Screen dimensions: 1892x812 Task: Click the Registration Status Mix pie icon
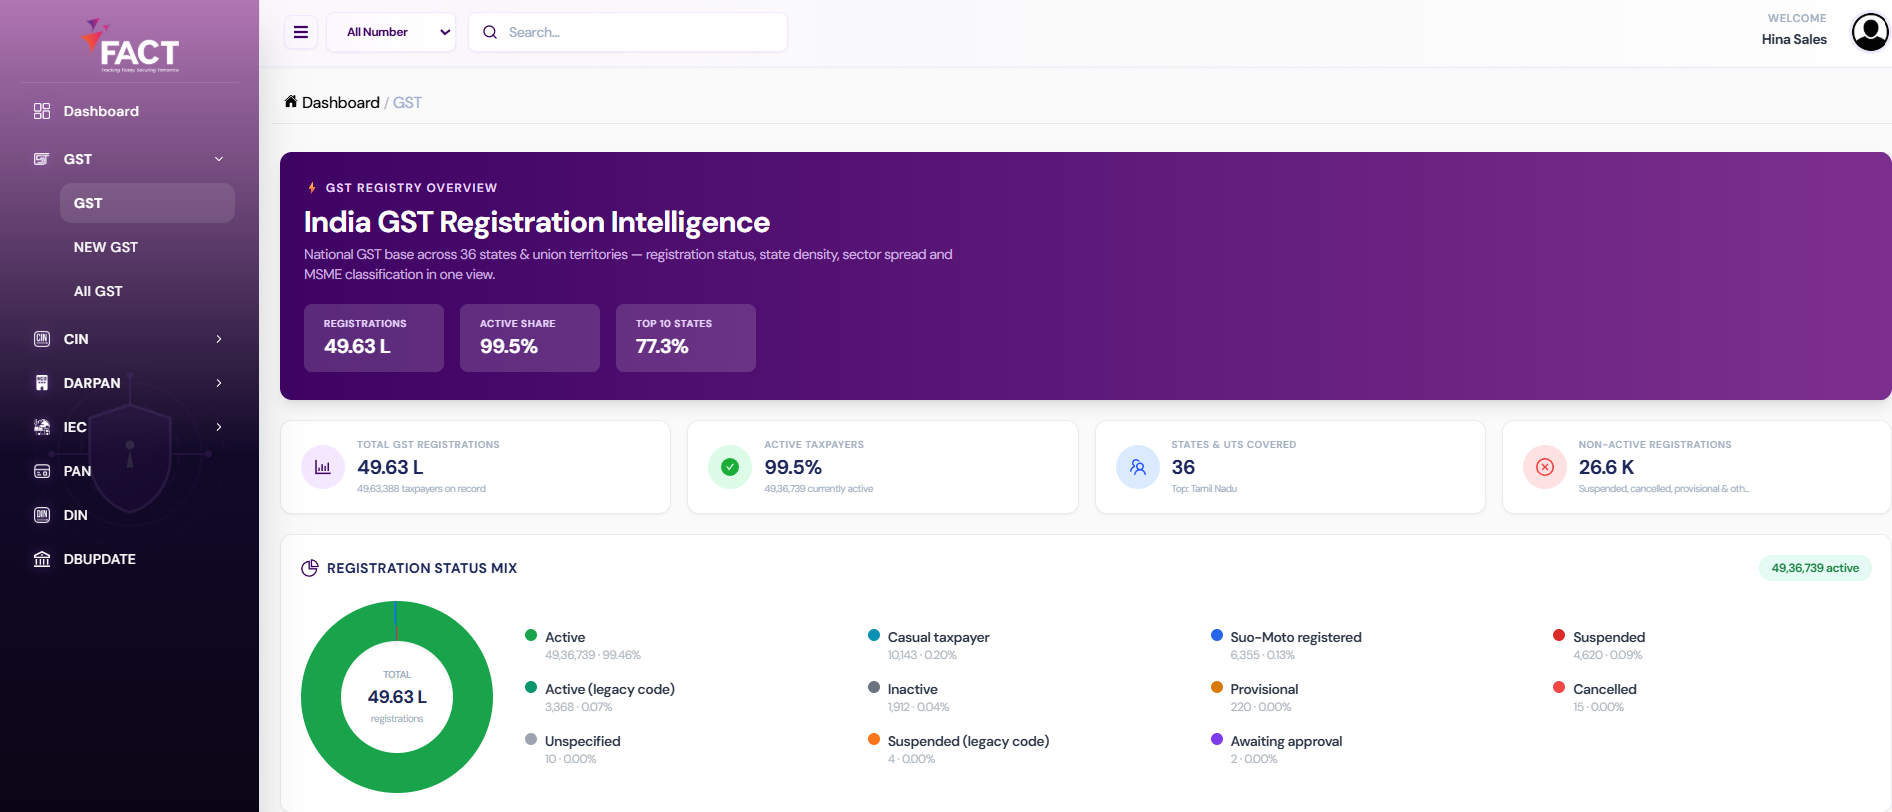(x=310, y=568)
